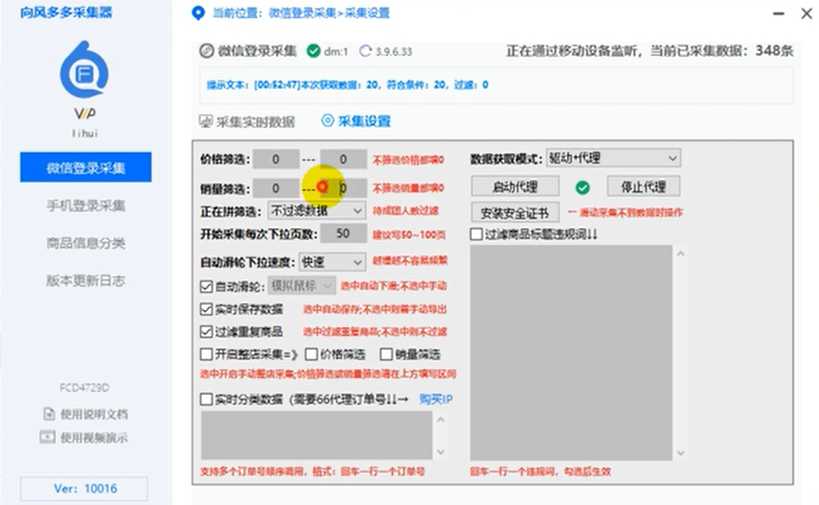Click the green proxy status check icon

[583, 187]
